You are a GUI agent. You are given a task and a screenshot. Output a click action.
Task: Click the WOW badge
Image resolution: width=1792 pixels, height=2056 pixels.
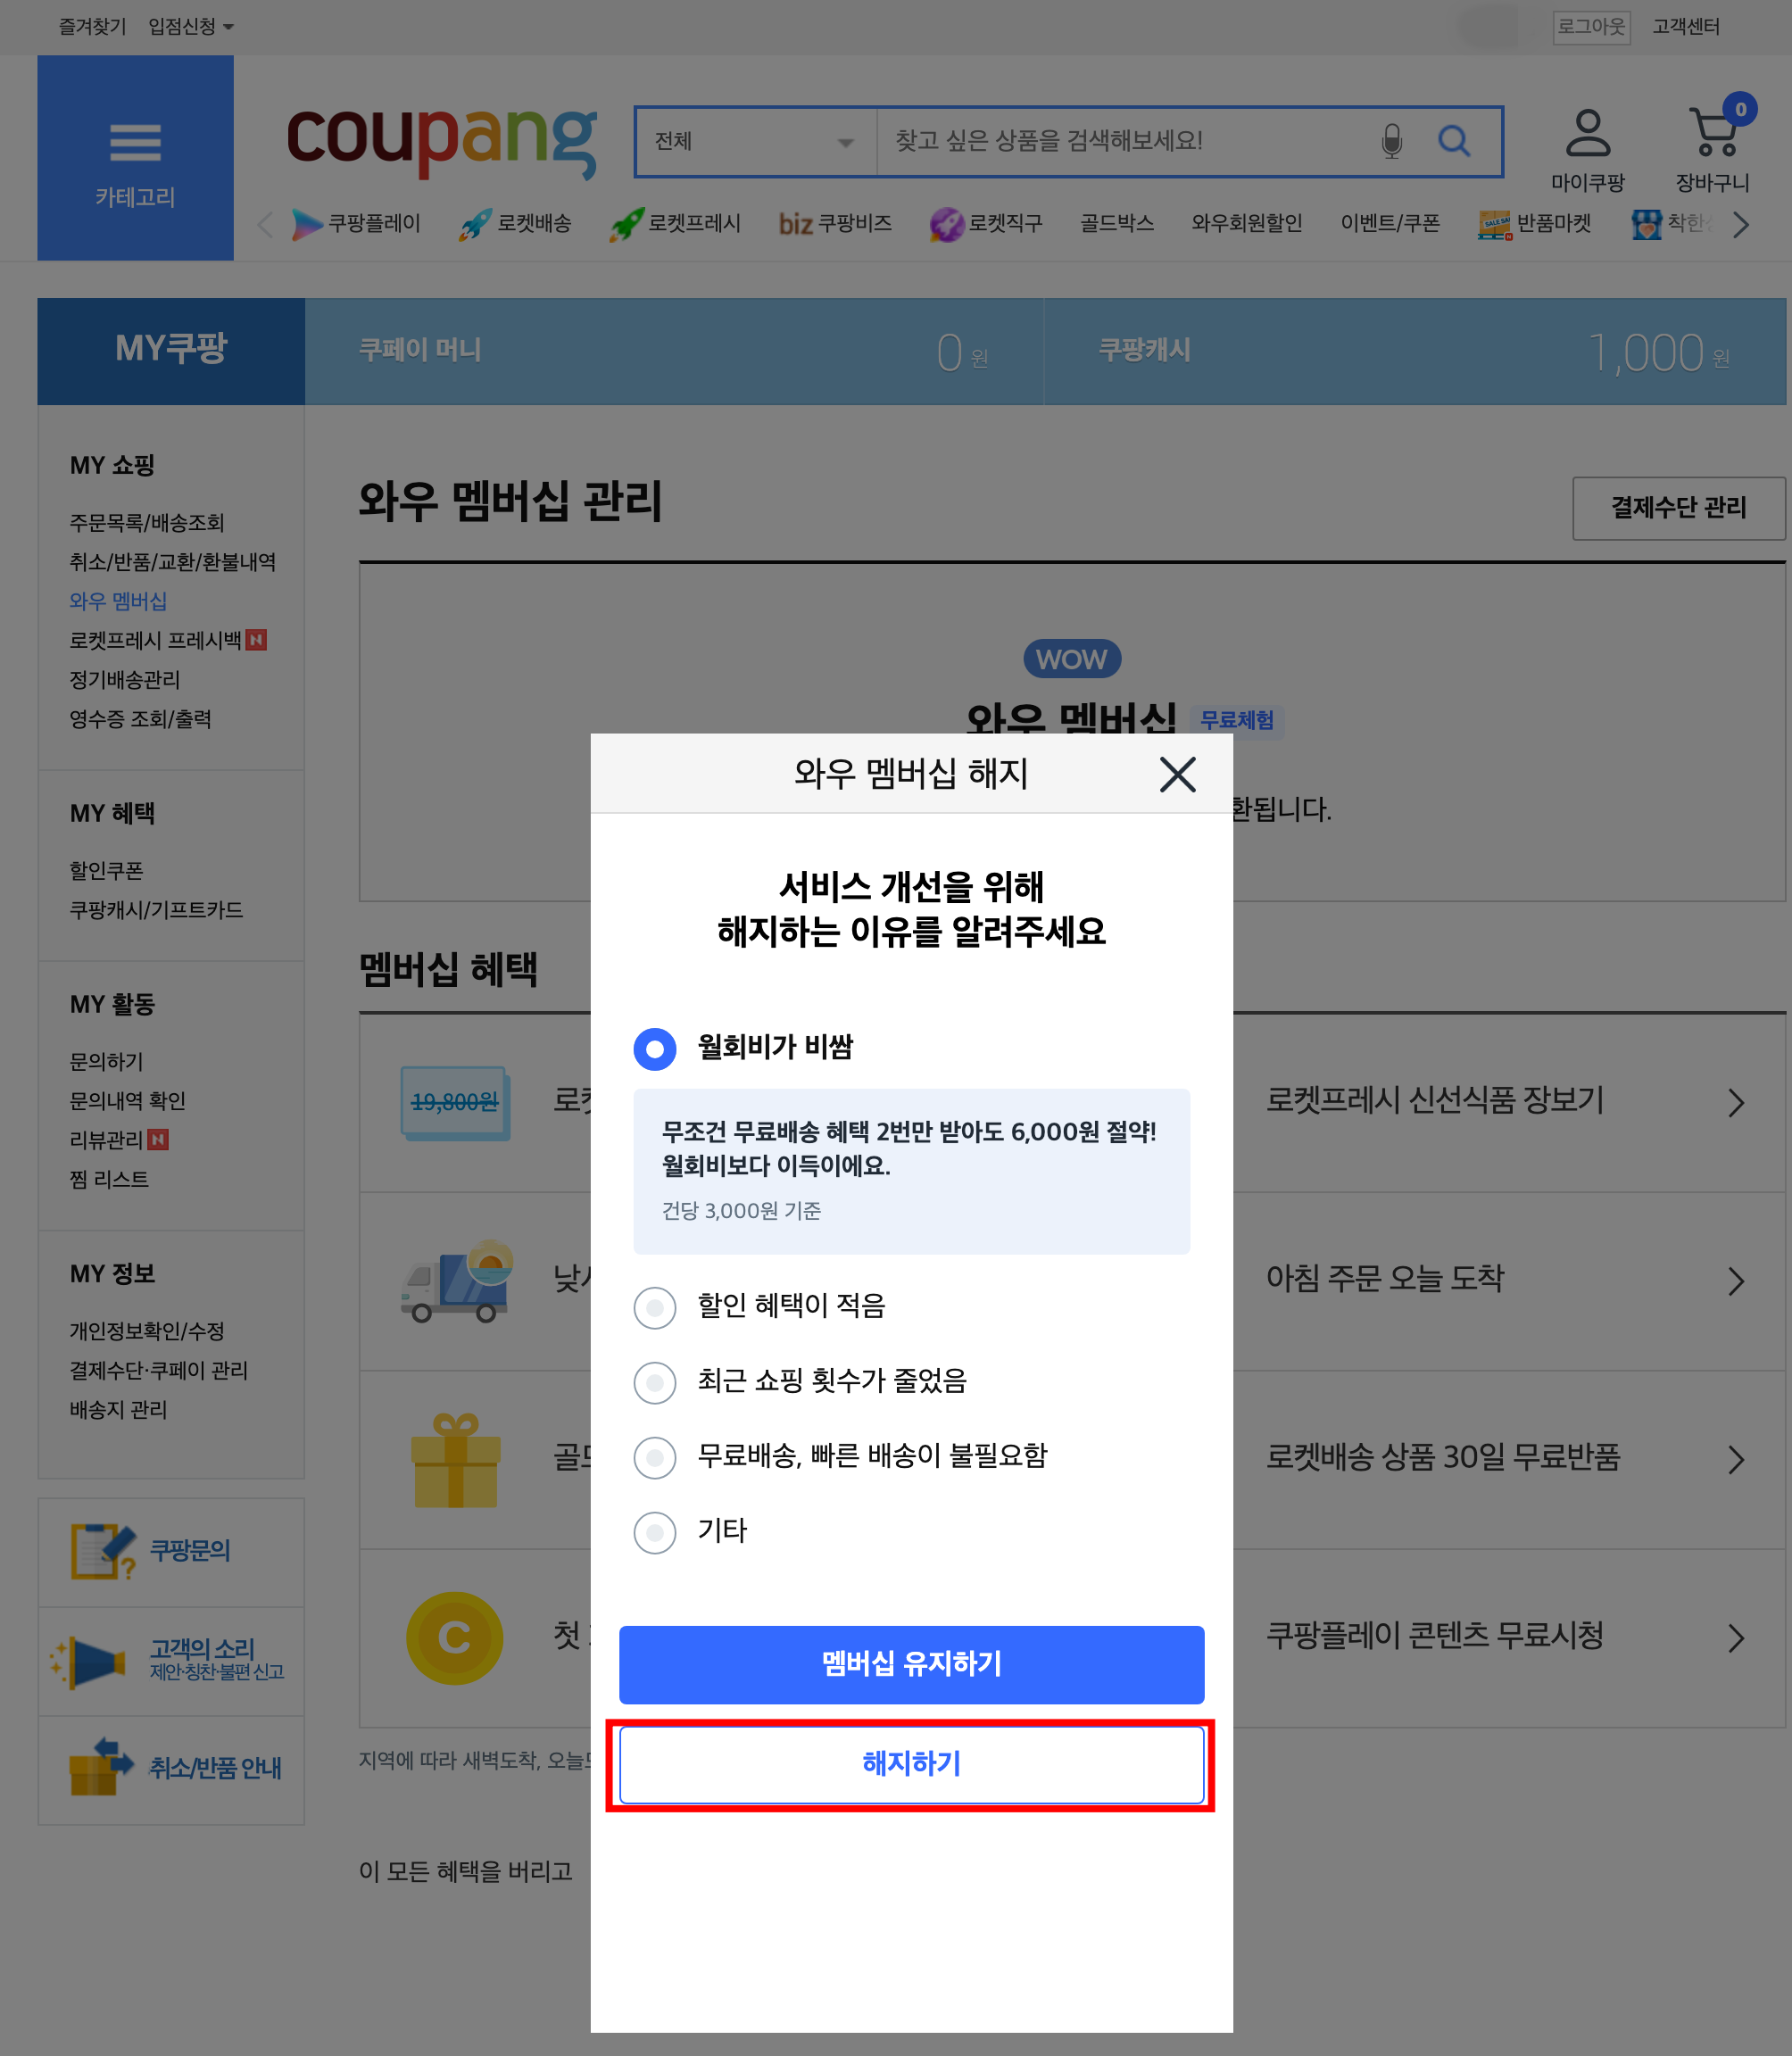[1071, 659]
